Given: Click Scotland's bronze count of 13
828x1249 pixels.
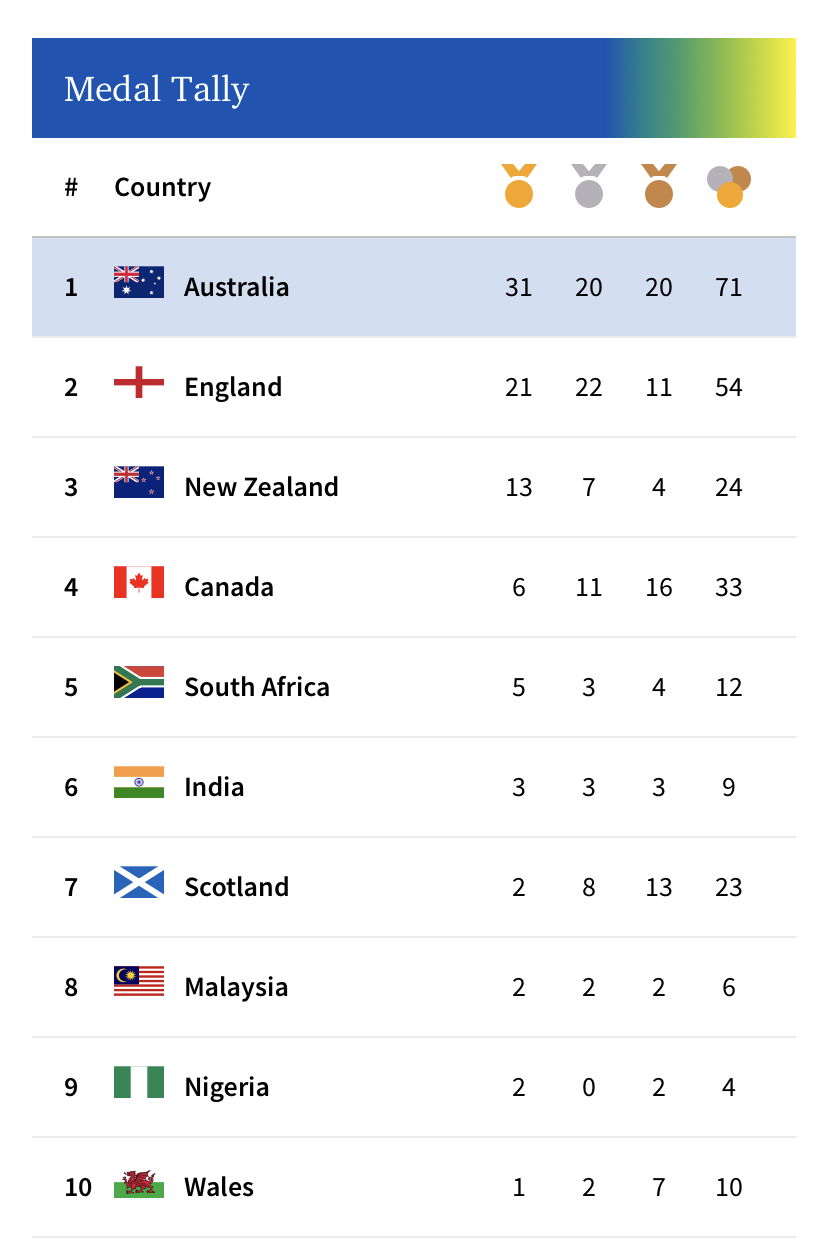Looking at the screenshot, I should click(659, 887).
